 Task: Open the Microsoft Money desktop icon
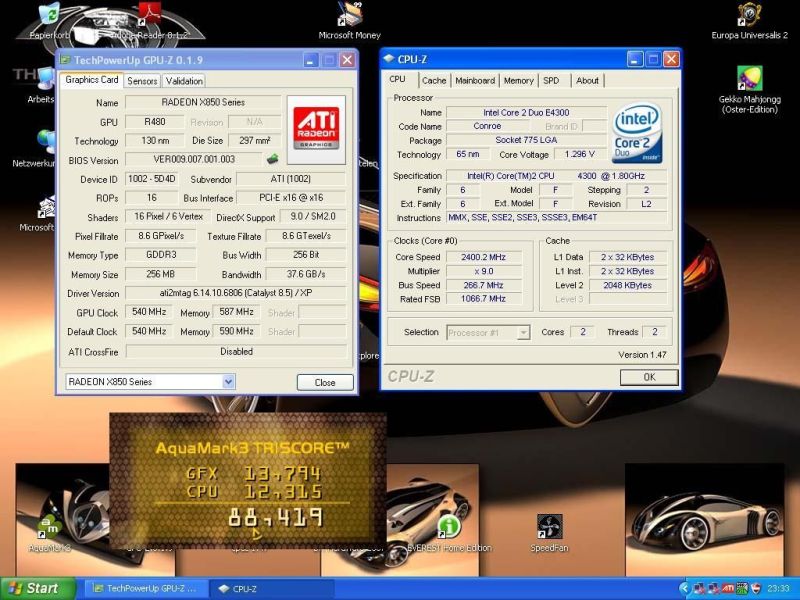[x=349, y=21]
